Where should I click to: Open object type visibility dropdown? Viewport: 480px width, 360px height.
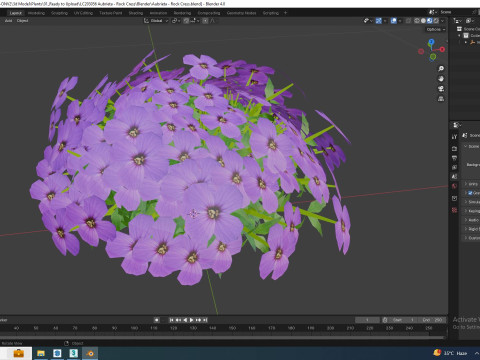click(368, 21)
